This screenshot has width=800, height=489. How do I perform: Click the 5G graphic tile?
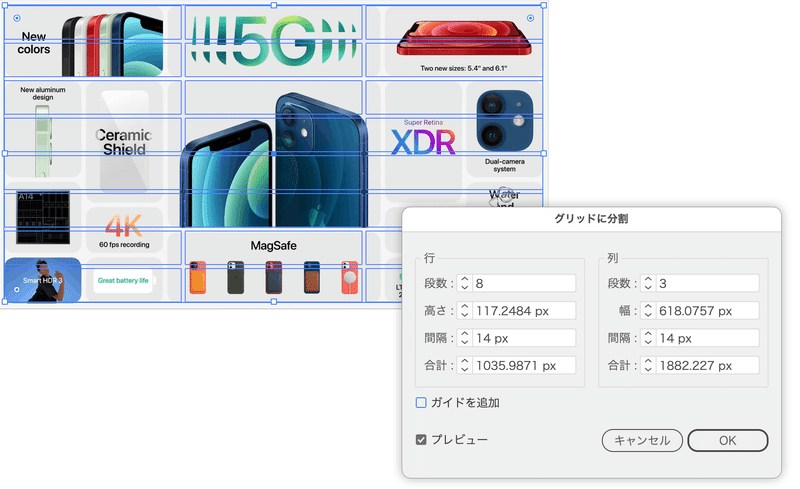coord(273,40)
